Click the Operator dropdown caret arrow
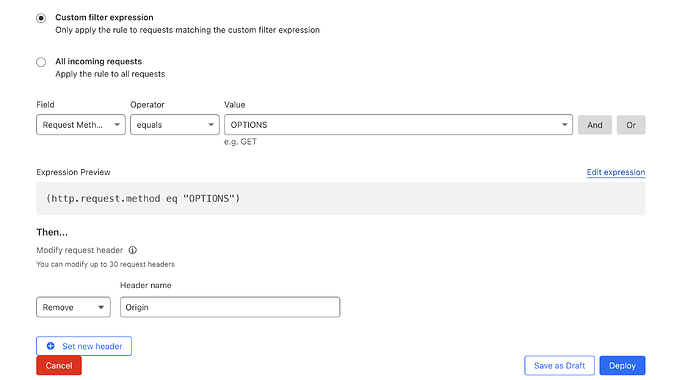The image size is (690, 380). tap(211, 125)
